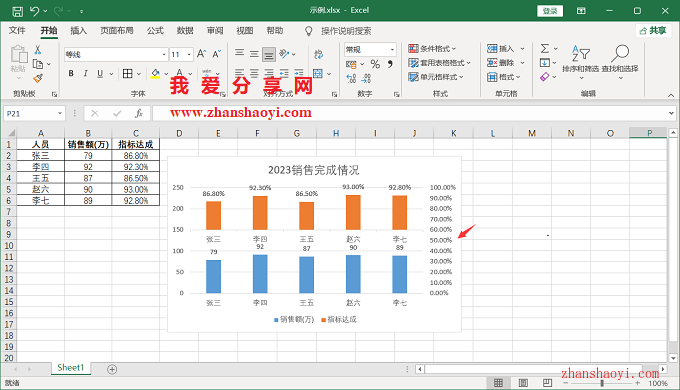Expand the formula bar
Viewport: 680px width, 390px height.
coord(671,113)
